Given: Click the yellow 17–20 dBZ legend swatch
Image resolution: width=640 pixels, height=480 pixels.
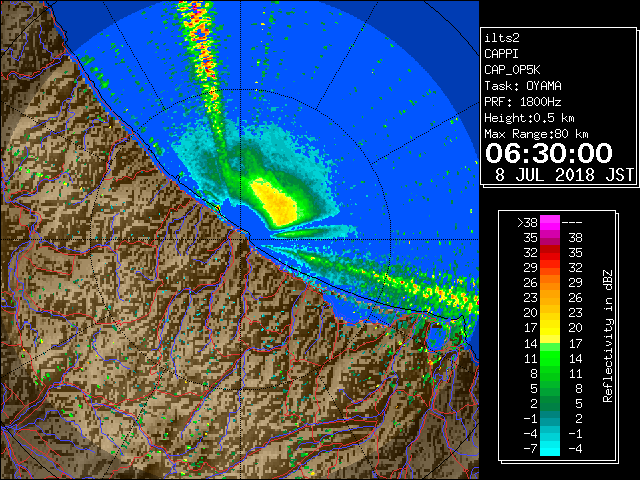Looking at the screenshot, I should click(550, 327).
